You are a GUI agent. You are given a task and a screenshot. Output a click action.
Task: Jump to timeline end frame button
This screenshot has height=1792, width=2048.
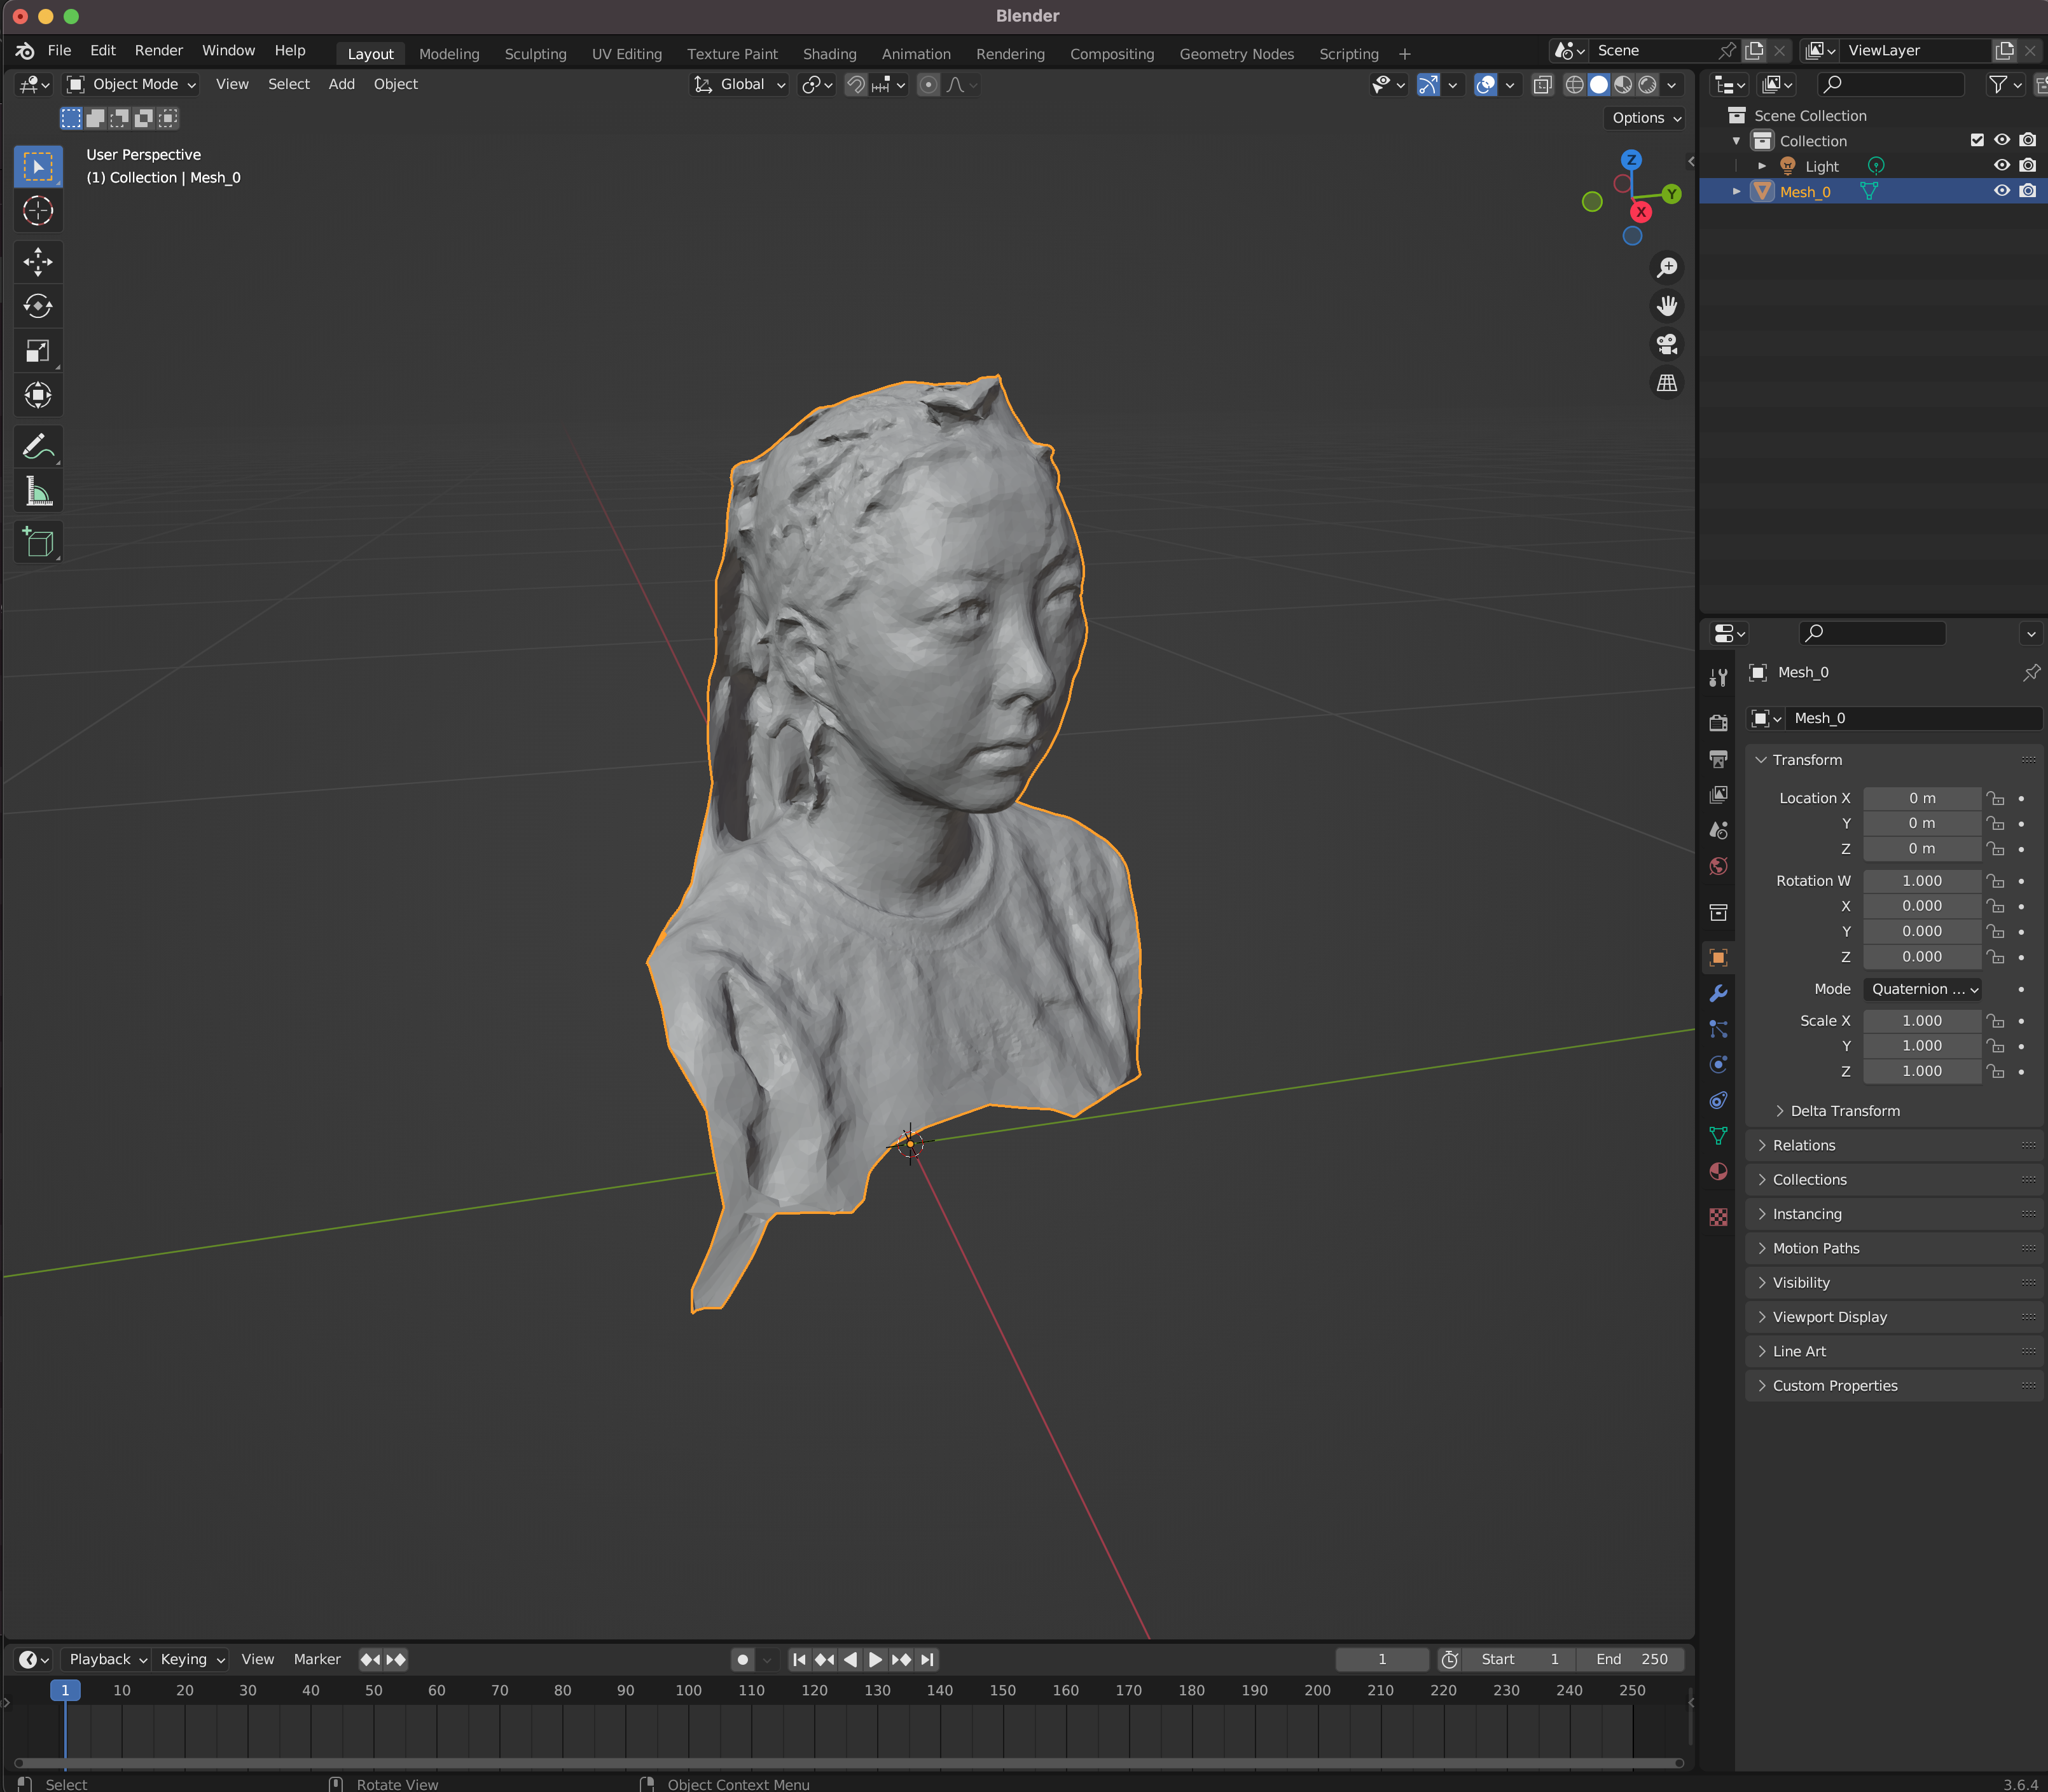[927, 1660]
